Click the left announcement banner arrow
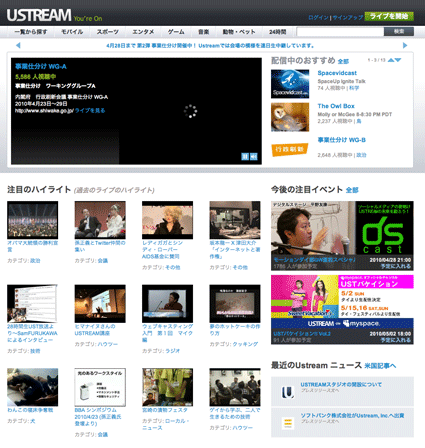The width and height of the screenshot is (425, 448). coord(18,45)
